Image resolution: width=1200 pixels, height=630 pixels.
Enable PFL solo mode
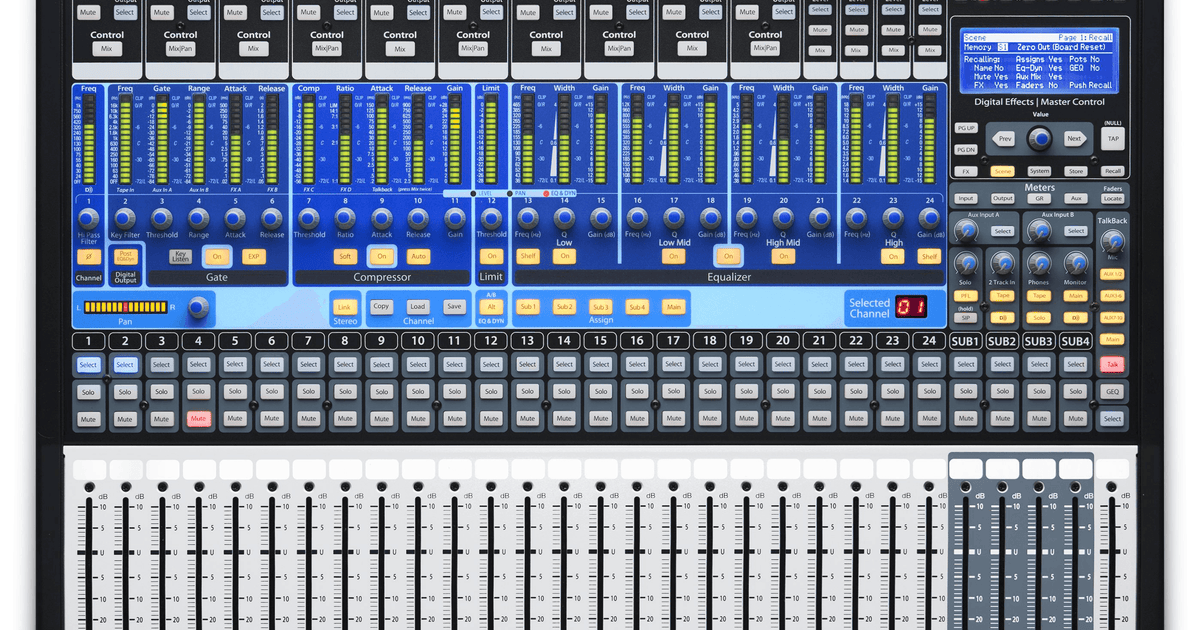coord(965,297)
